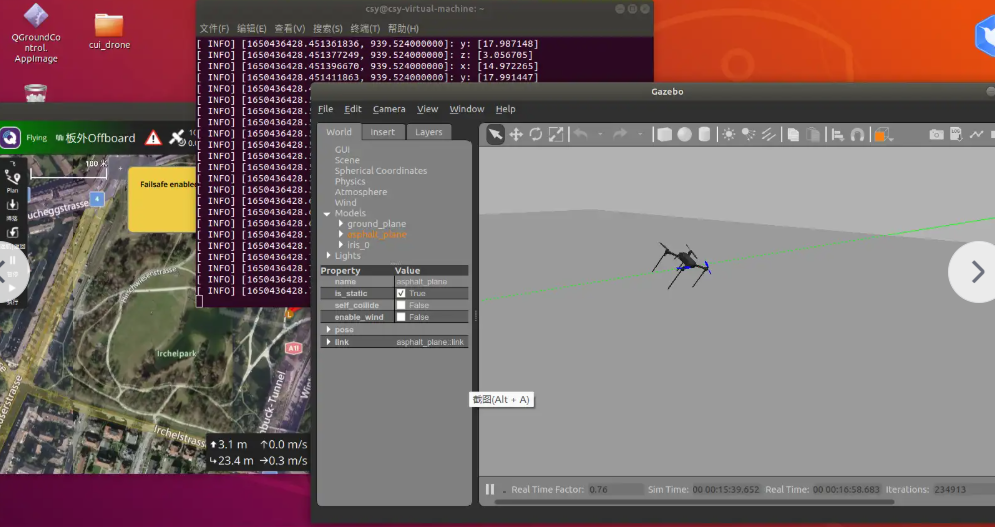Open the Plan view in QGroundControl
This screenshot has width=995, height=527.
pos(13,180)
